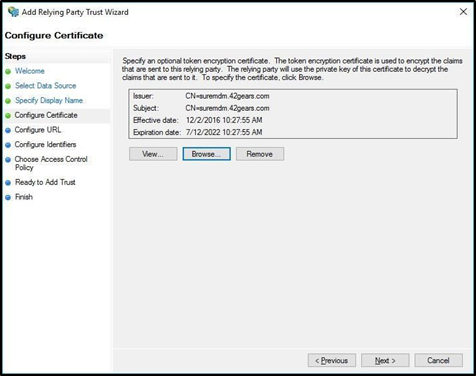Click the green bullet beside Configure Certificate

click(8, 116)
